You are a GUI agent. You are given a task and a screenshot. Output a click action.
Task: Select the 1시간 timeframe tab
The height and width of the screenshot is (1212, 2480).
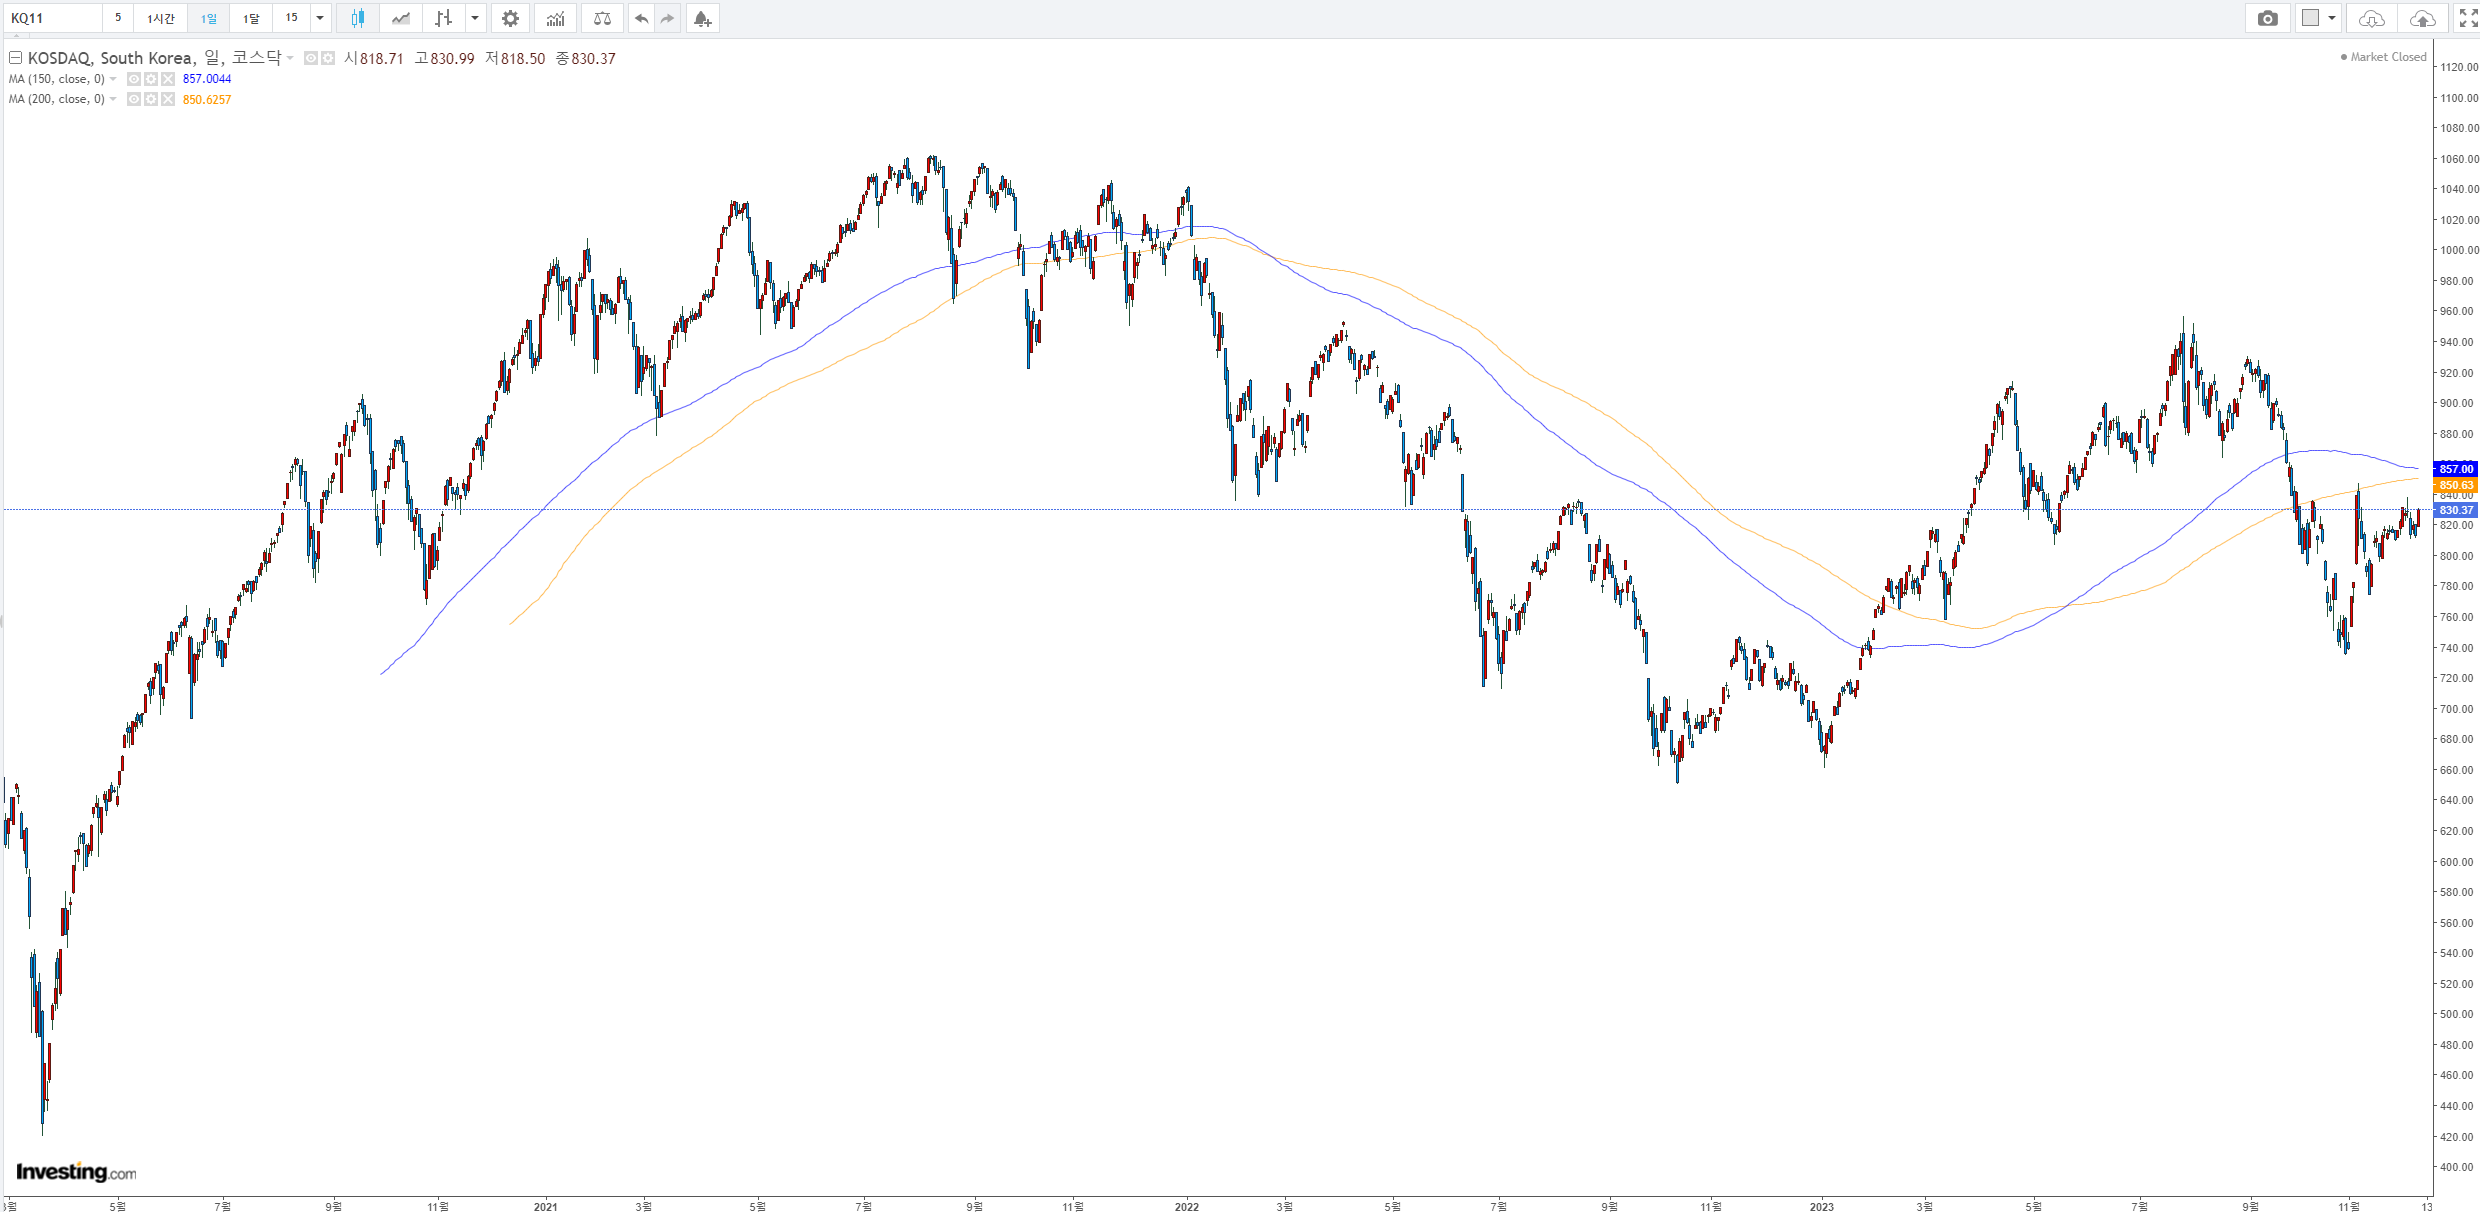click(160, 18)
